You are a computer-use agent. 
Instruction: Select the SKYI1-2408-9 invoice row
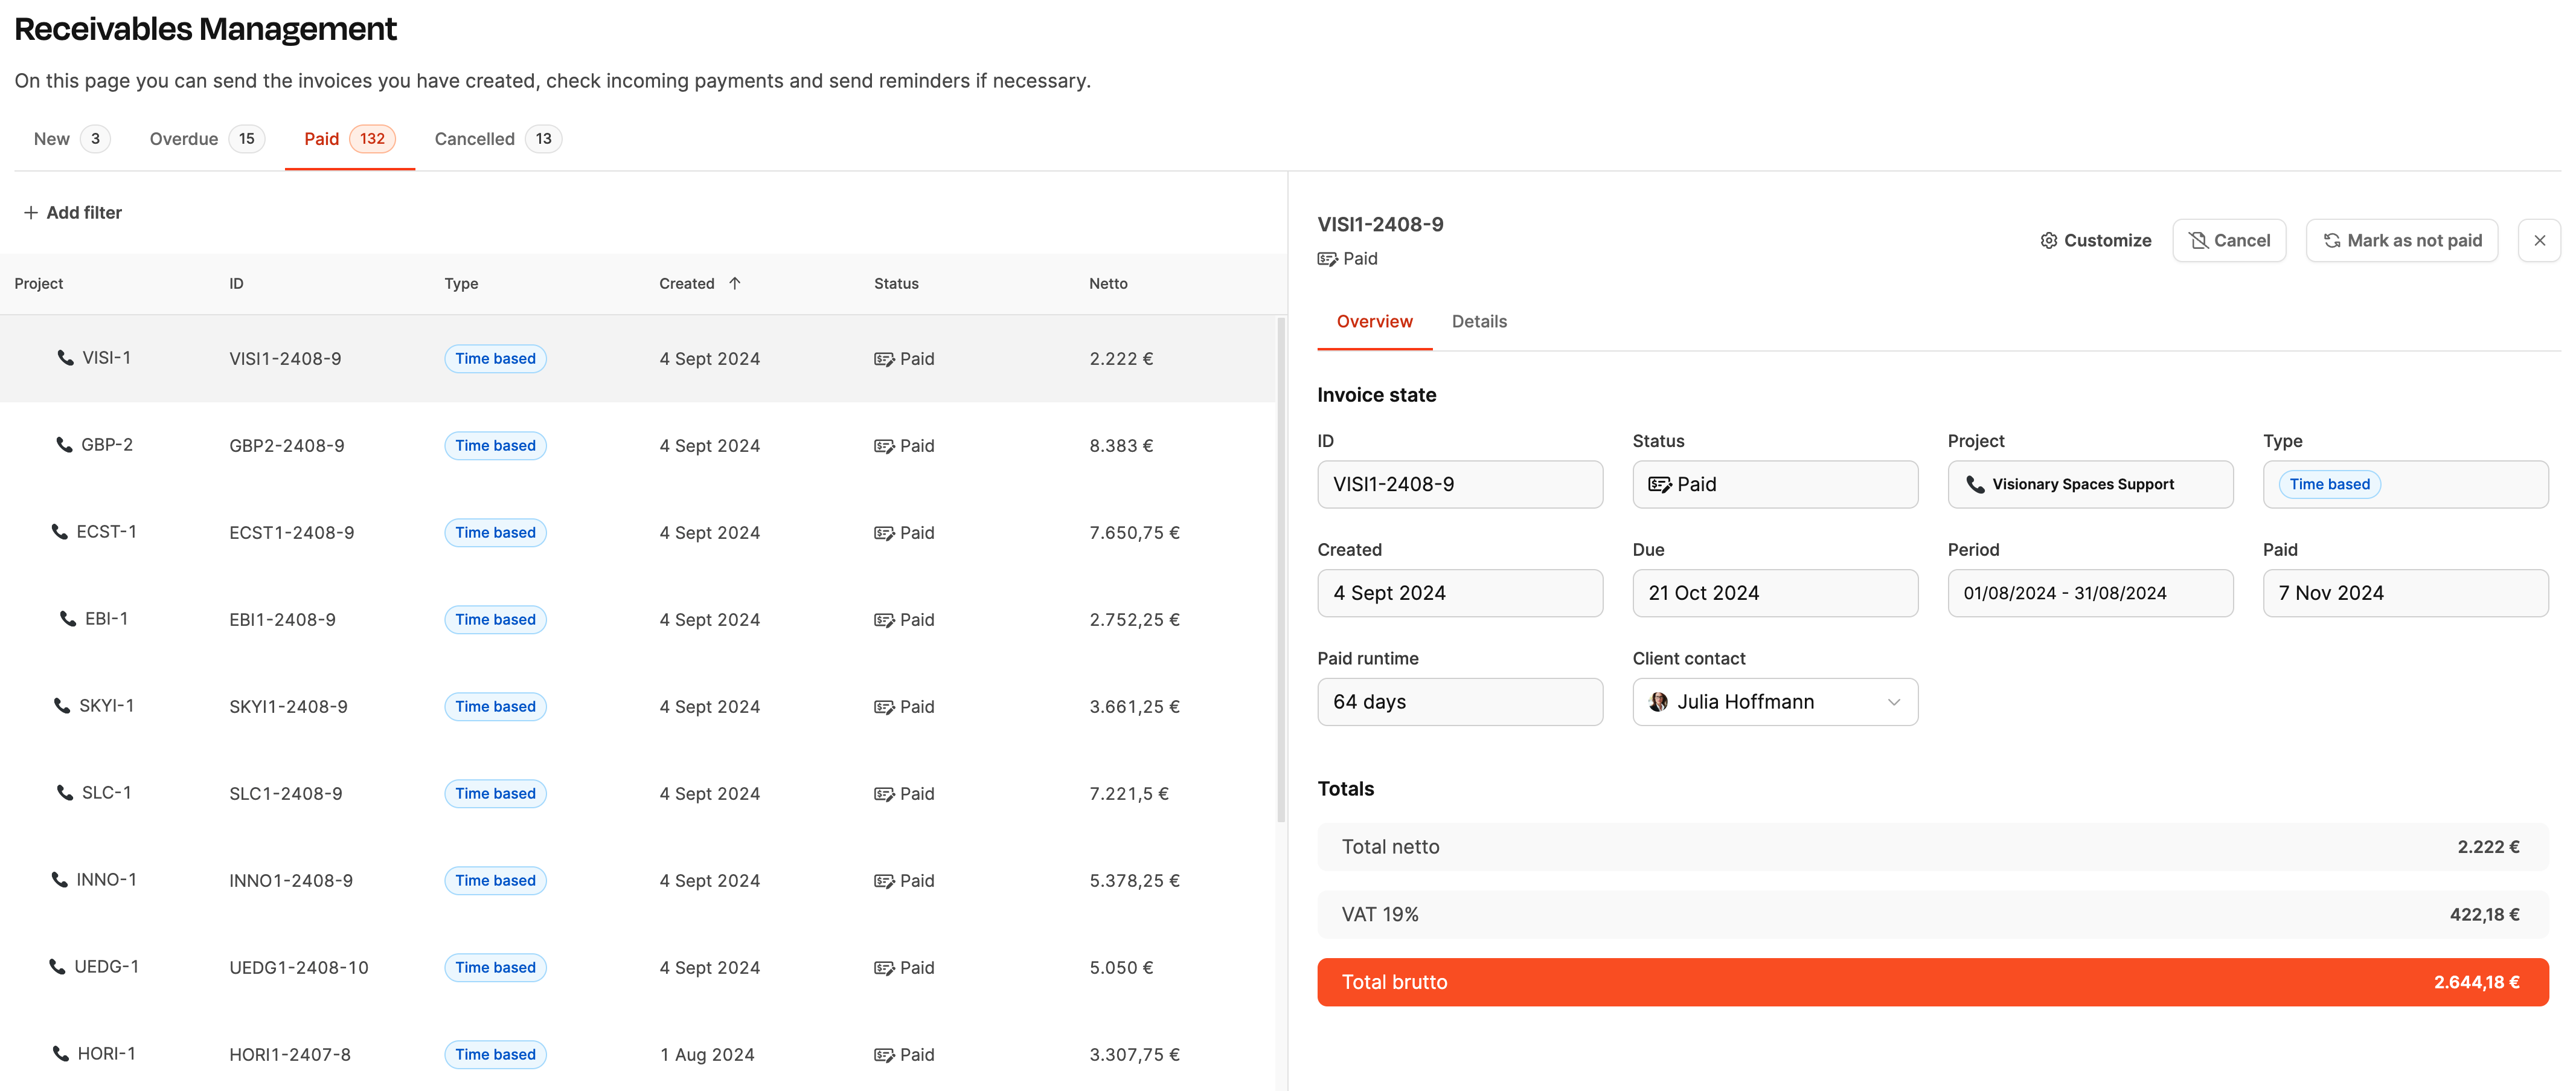click(640, 707)
